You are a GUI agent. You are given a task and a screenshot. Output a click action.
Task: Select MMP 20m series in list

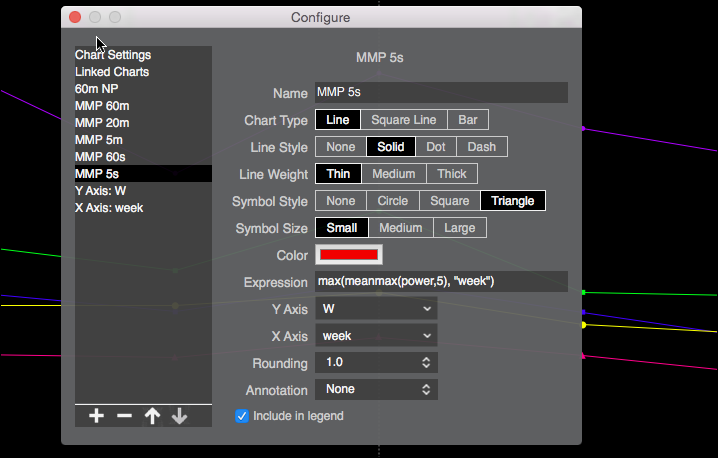pos(143,123)
